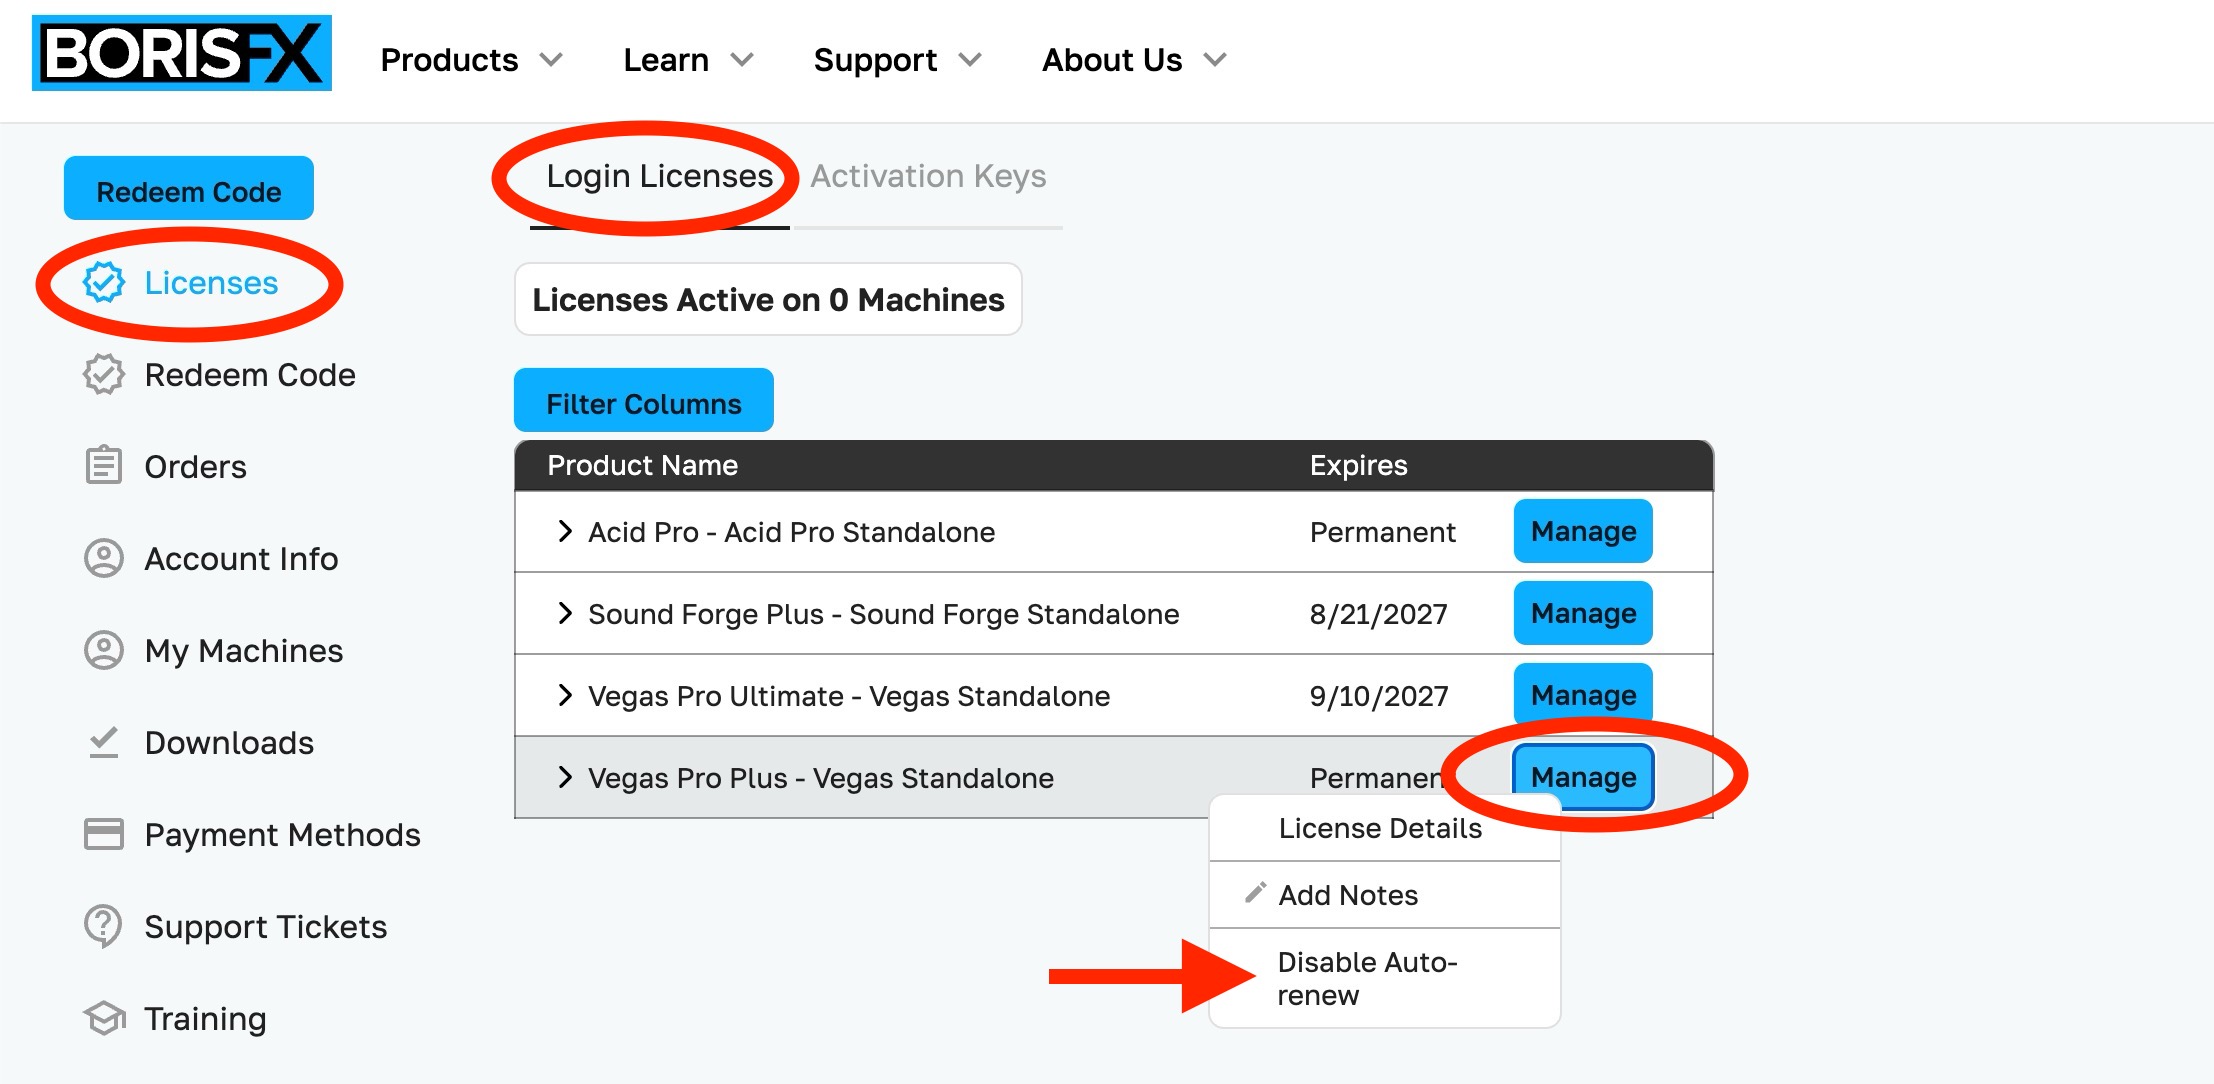The image size is (2214, 1084).
Task: Click the BorisFX logo
Action: 182,53
